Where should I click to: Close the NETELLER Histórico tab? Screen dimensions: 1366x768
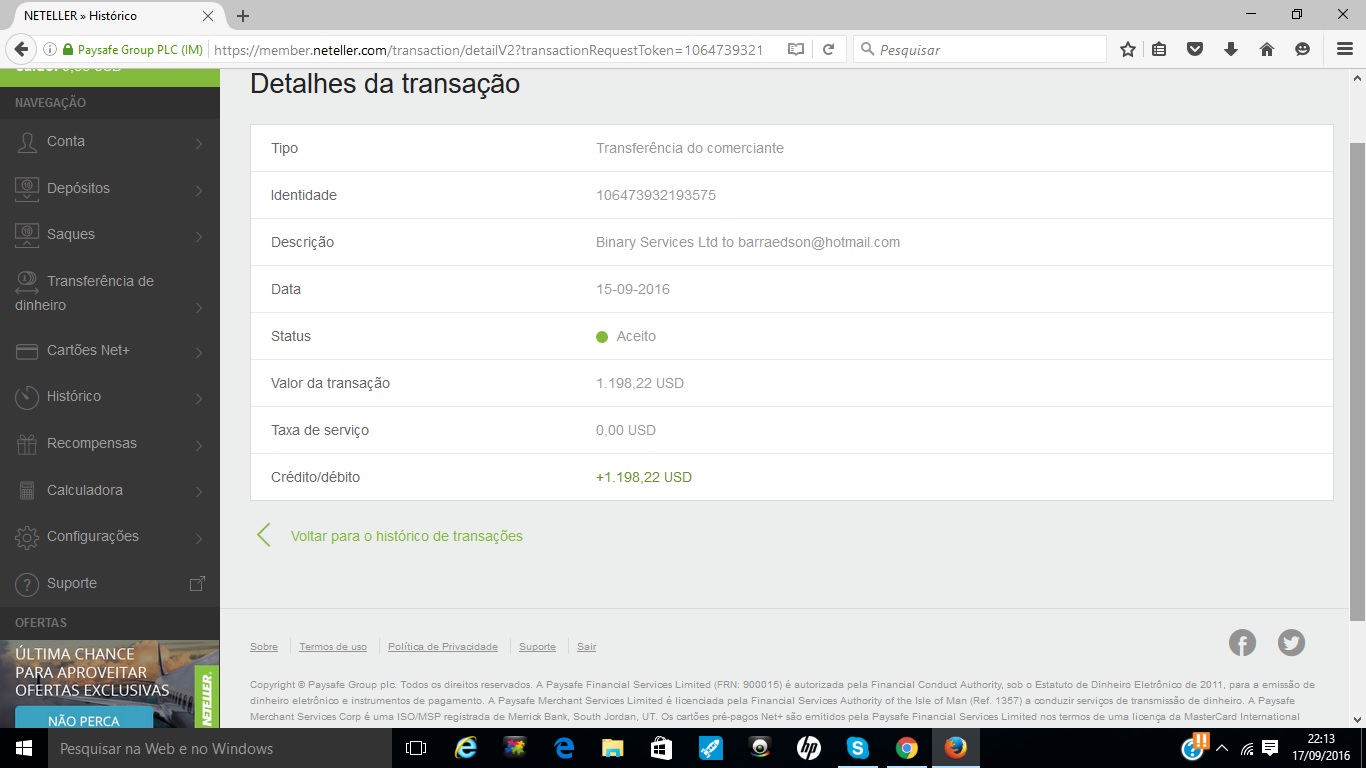coord(208,16)
